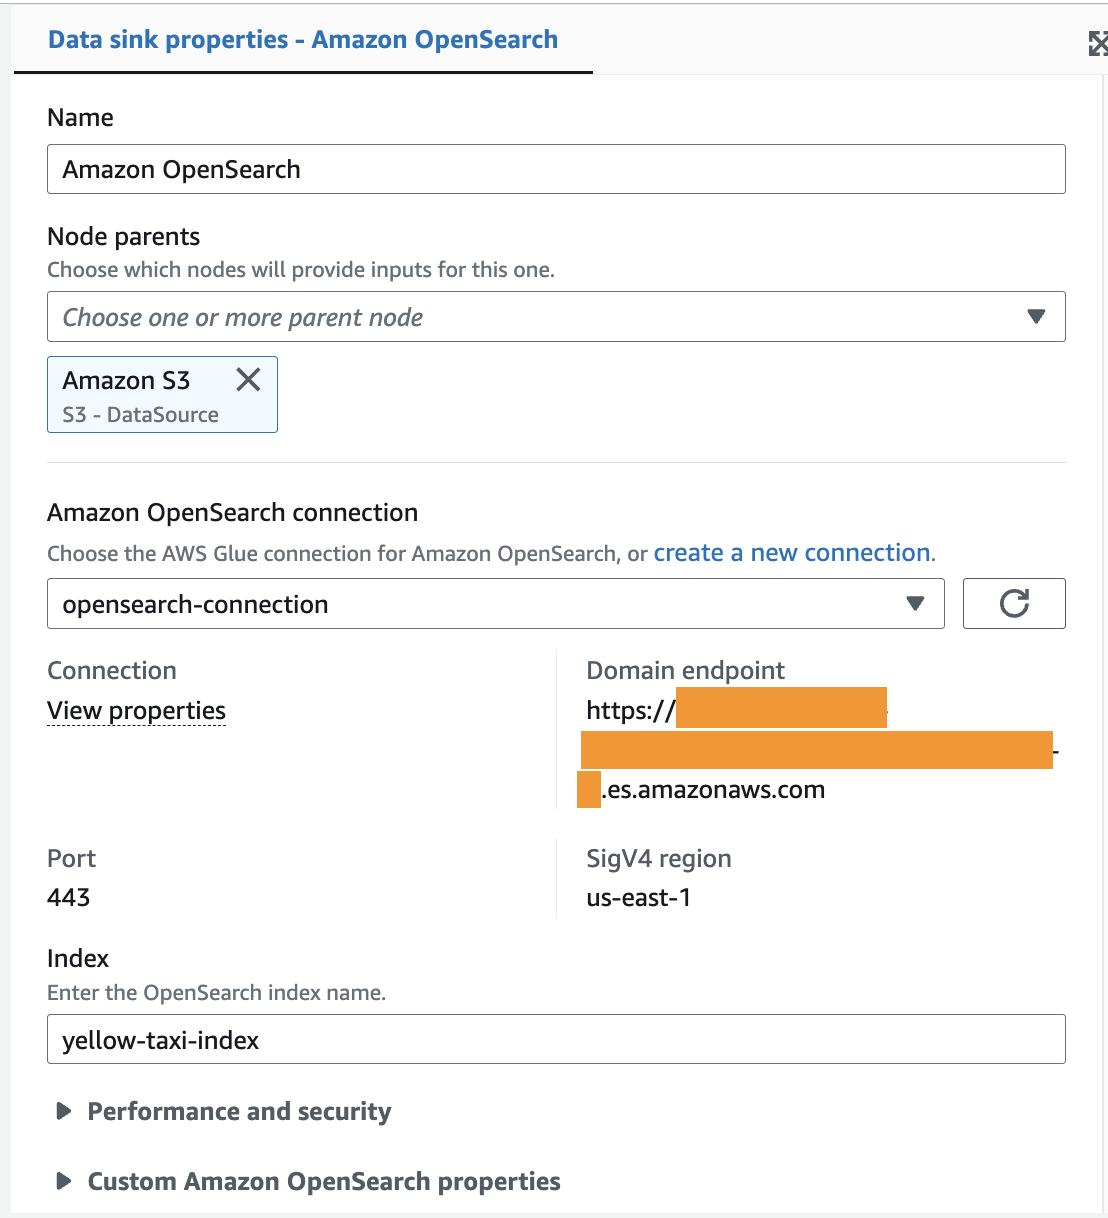Click the Port value 443
1108x1218 pixels.
tap(69, 897)
